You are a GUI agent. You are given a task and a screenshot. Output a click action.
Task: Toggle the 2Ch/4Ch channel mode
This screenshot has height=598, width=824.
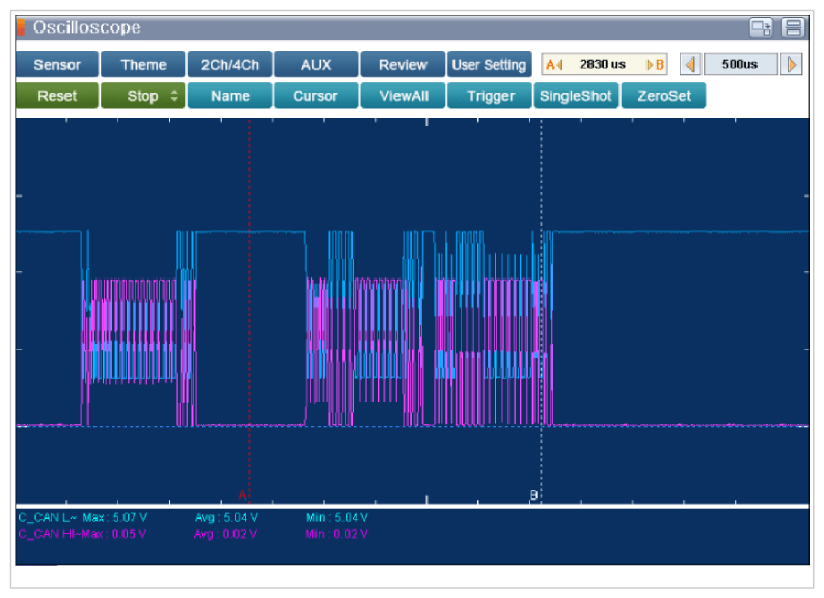tap(229, 65)
